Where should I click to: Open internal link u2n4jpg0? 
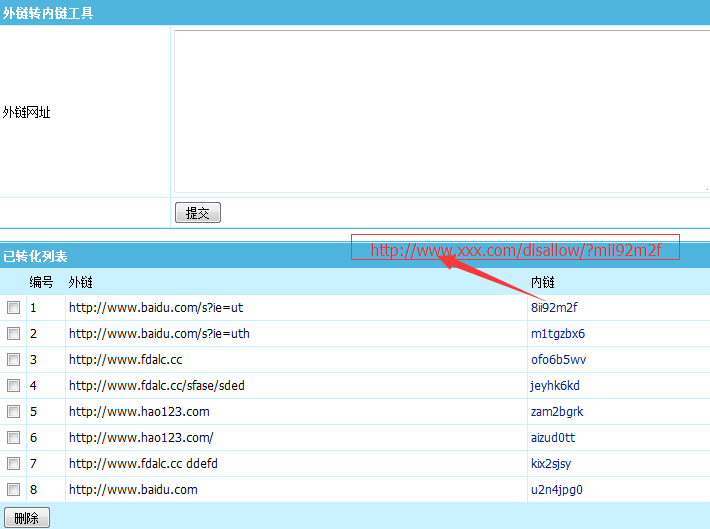[556, 490]
